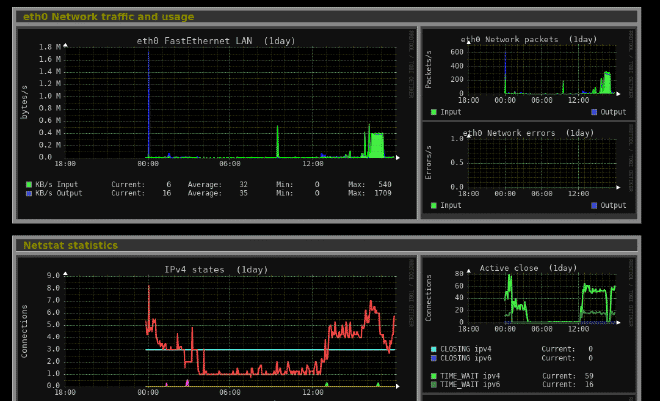Click Current value 16 for TIME_WAIT ipv6
The image size is (660, 401).
pyautogui.click(x=588, y=385)
